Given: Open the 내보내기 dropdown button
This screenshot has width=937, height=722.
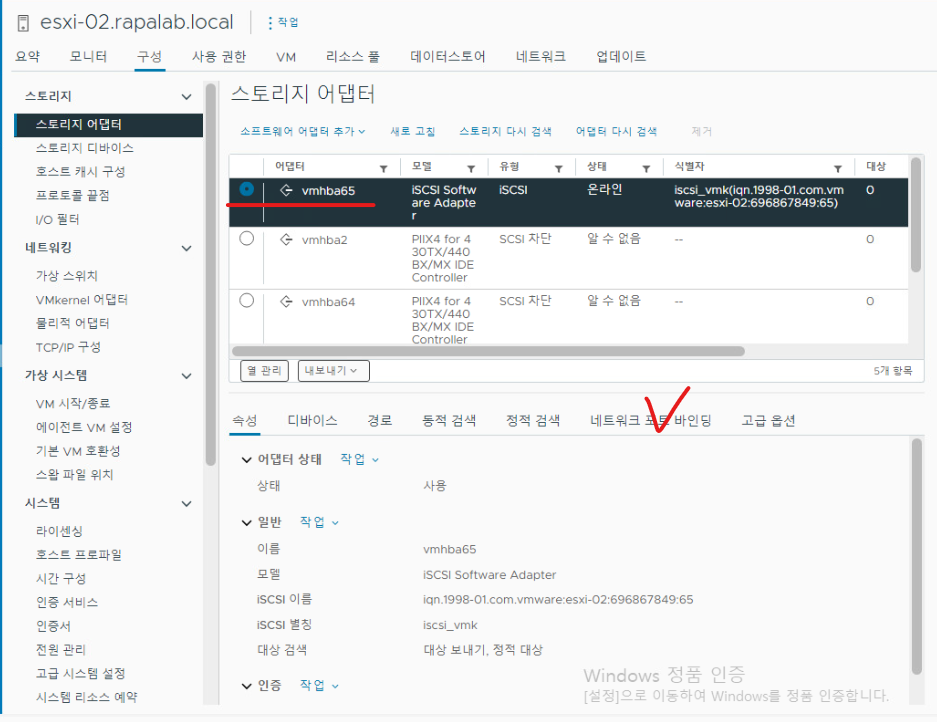Looking at the screenshot, I should tap(333, 371).
